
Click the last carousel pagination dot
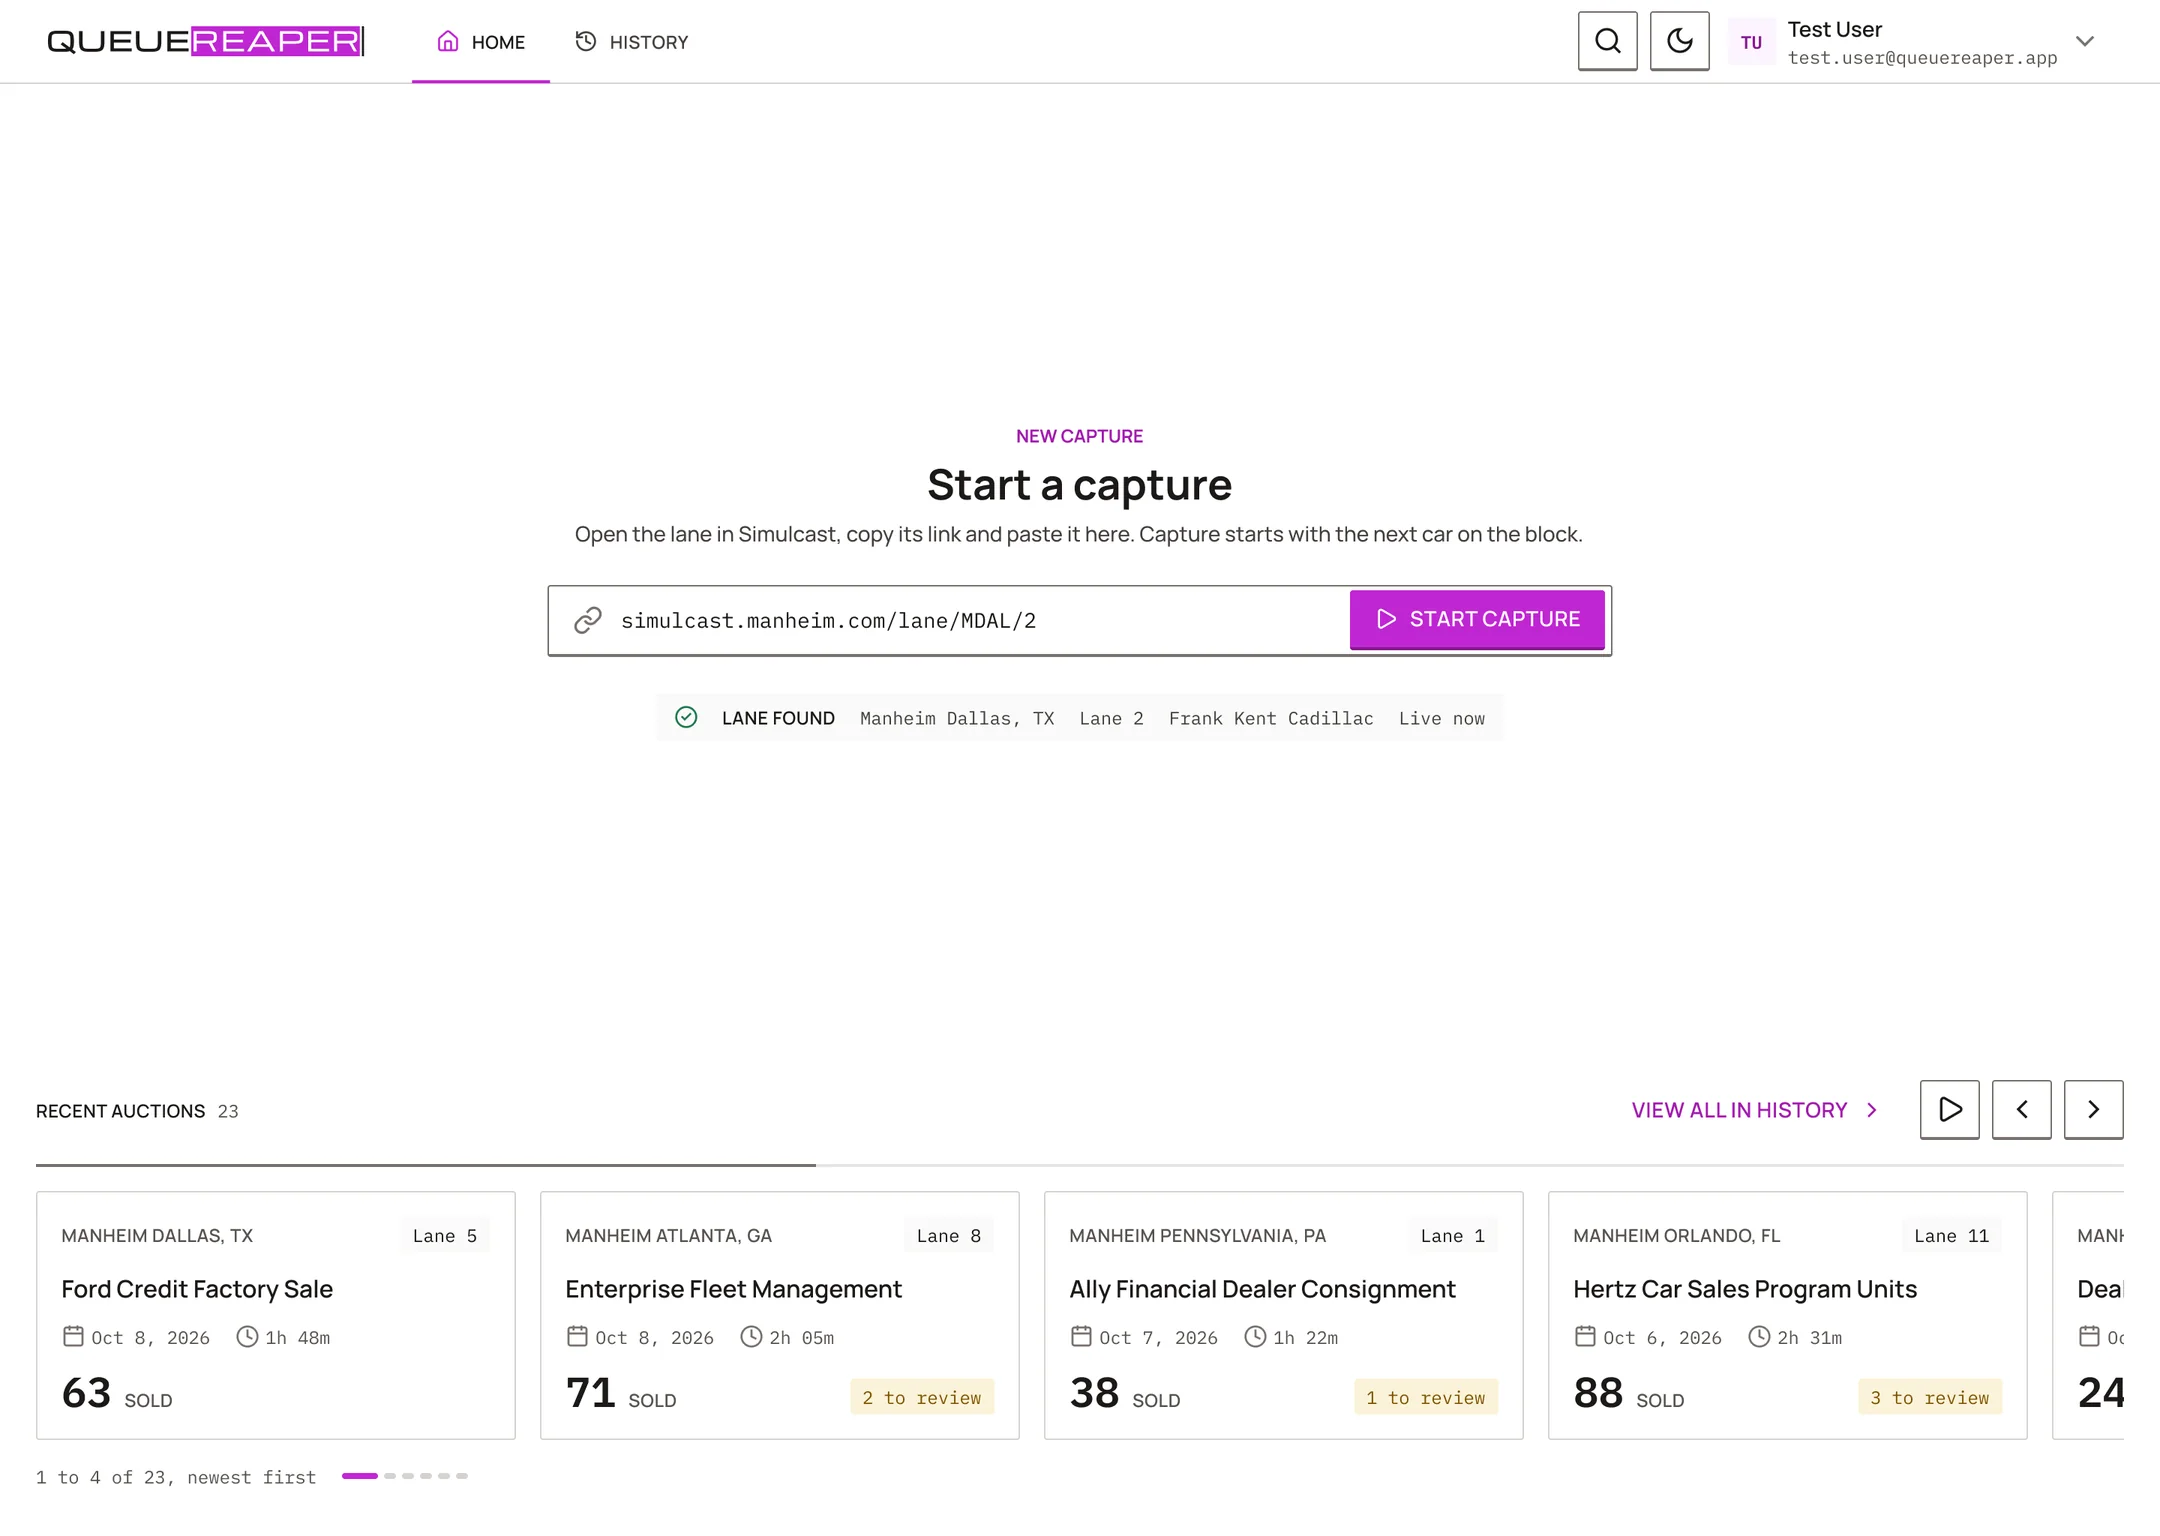click(x=462, y=1476)
